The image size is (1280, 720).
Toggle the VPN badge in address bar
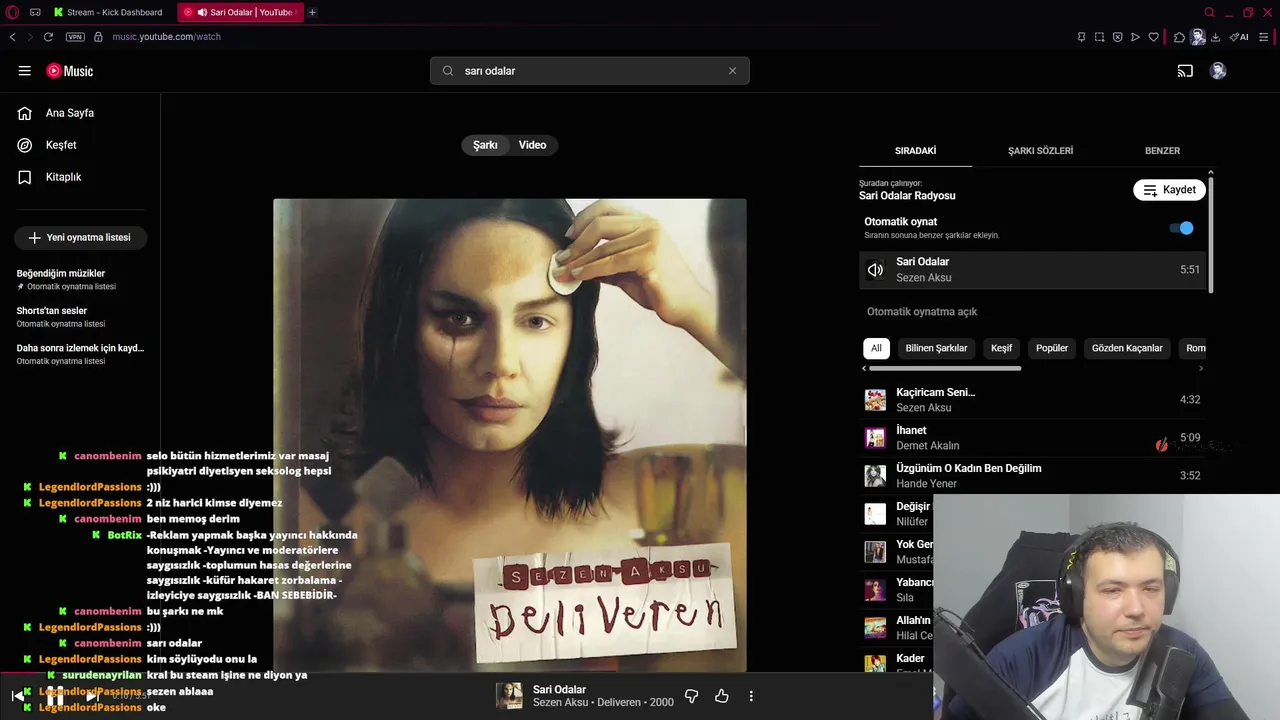click(75, 37)
